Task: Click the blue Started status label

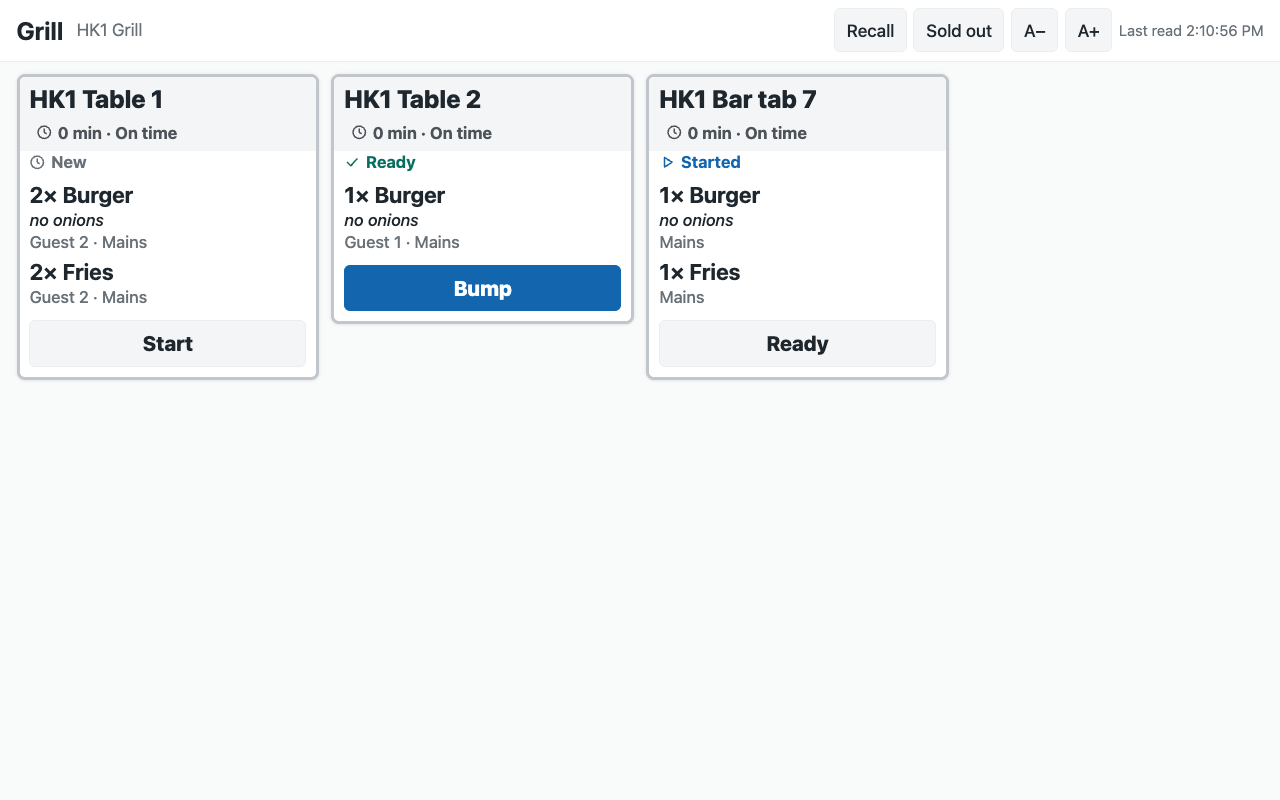Action: click(711, 162)
